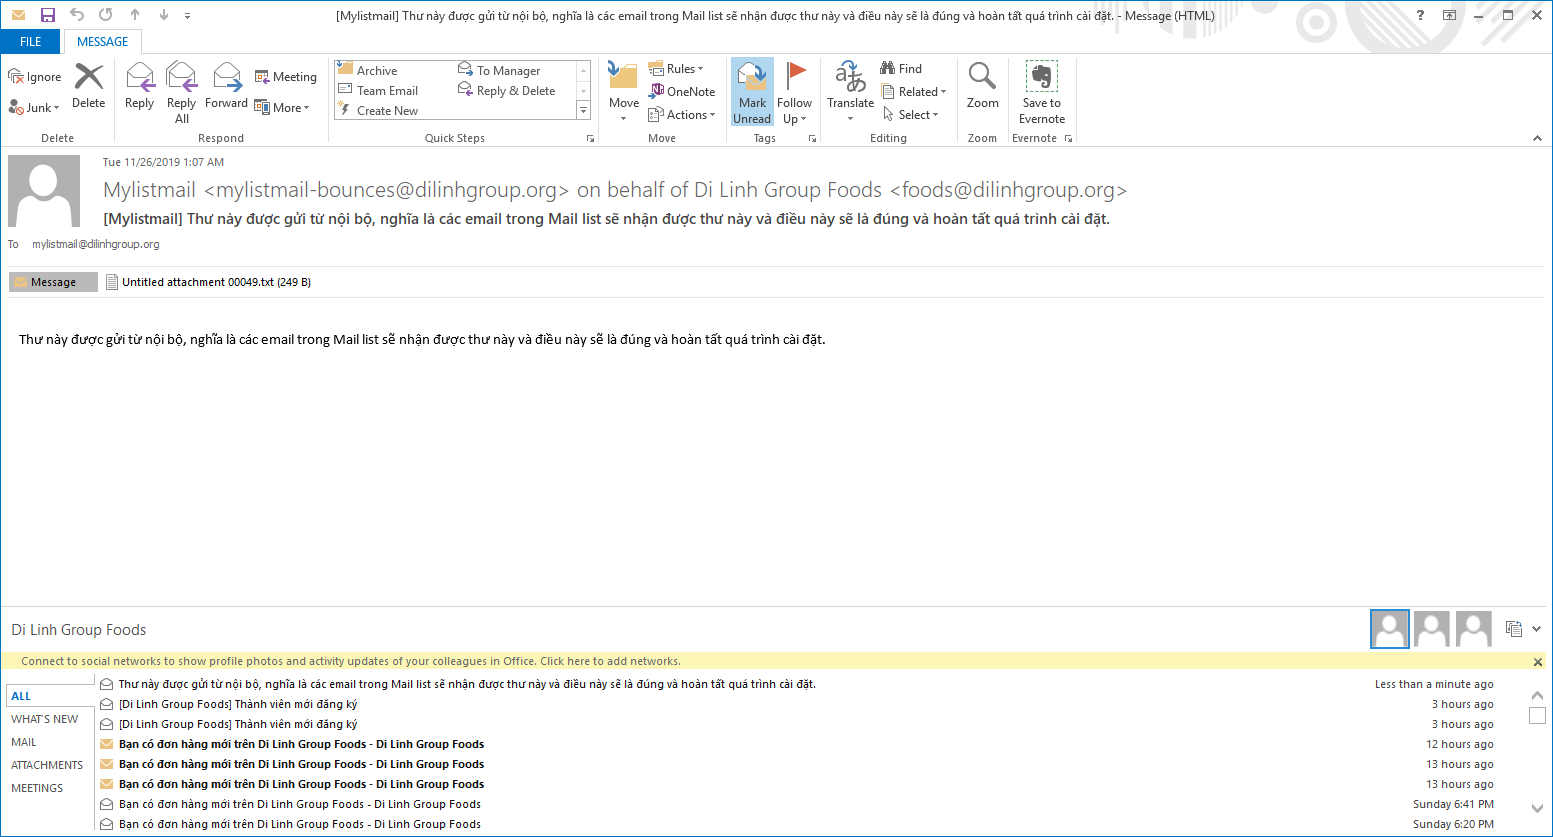1553x837 pixels.
Task: Open the Help question mark
Action: 1420,15
